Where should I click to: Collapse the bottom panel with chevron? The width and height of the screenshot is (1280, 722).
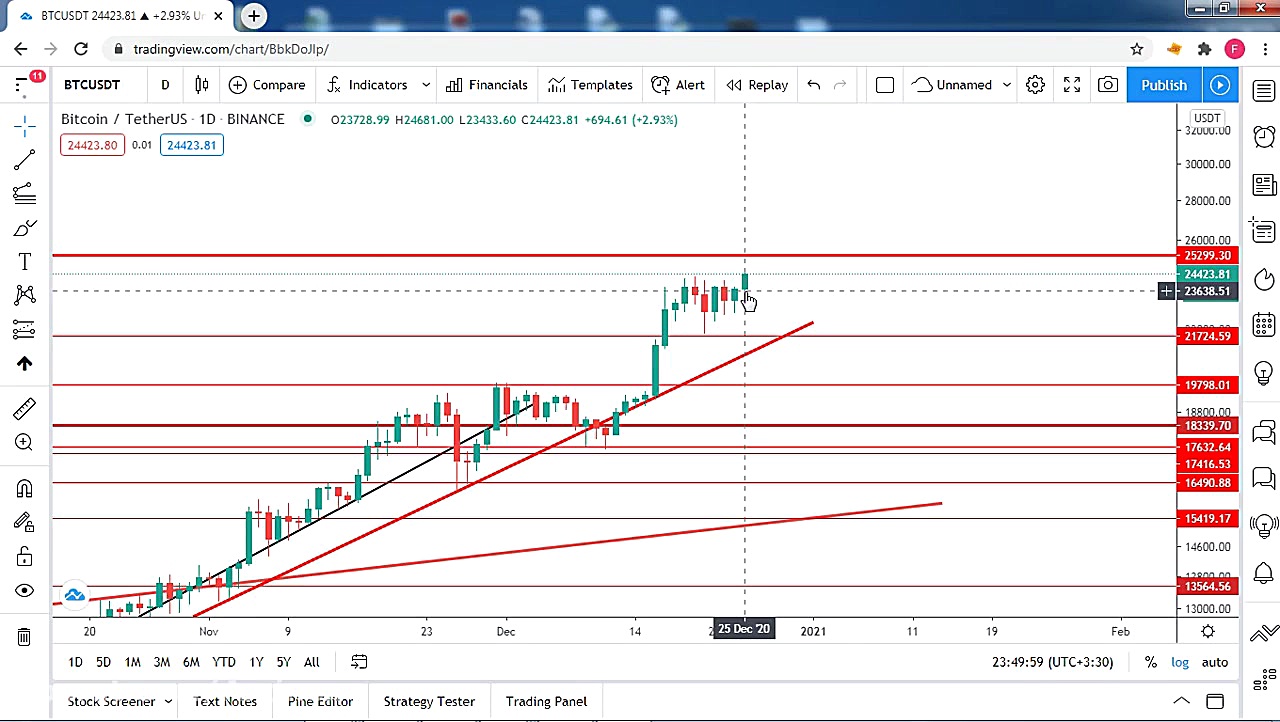point(1181,701)
